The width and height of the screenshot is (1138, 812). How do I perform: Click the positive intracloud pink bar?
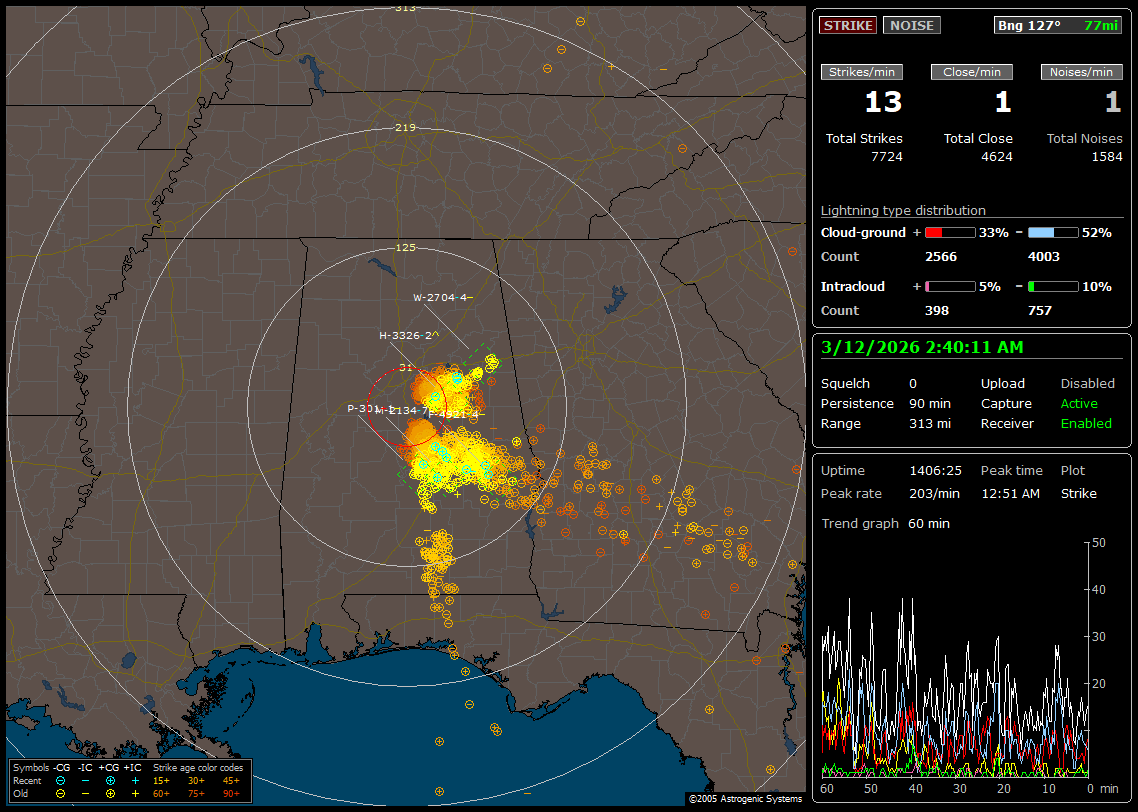click(949, 286)
